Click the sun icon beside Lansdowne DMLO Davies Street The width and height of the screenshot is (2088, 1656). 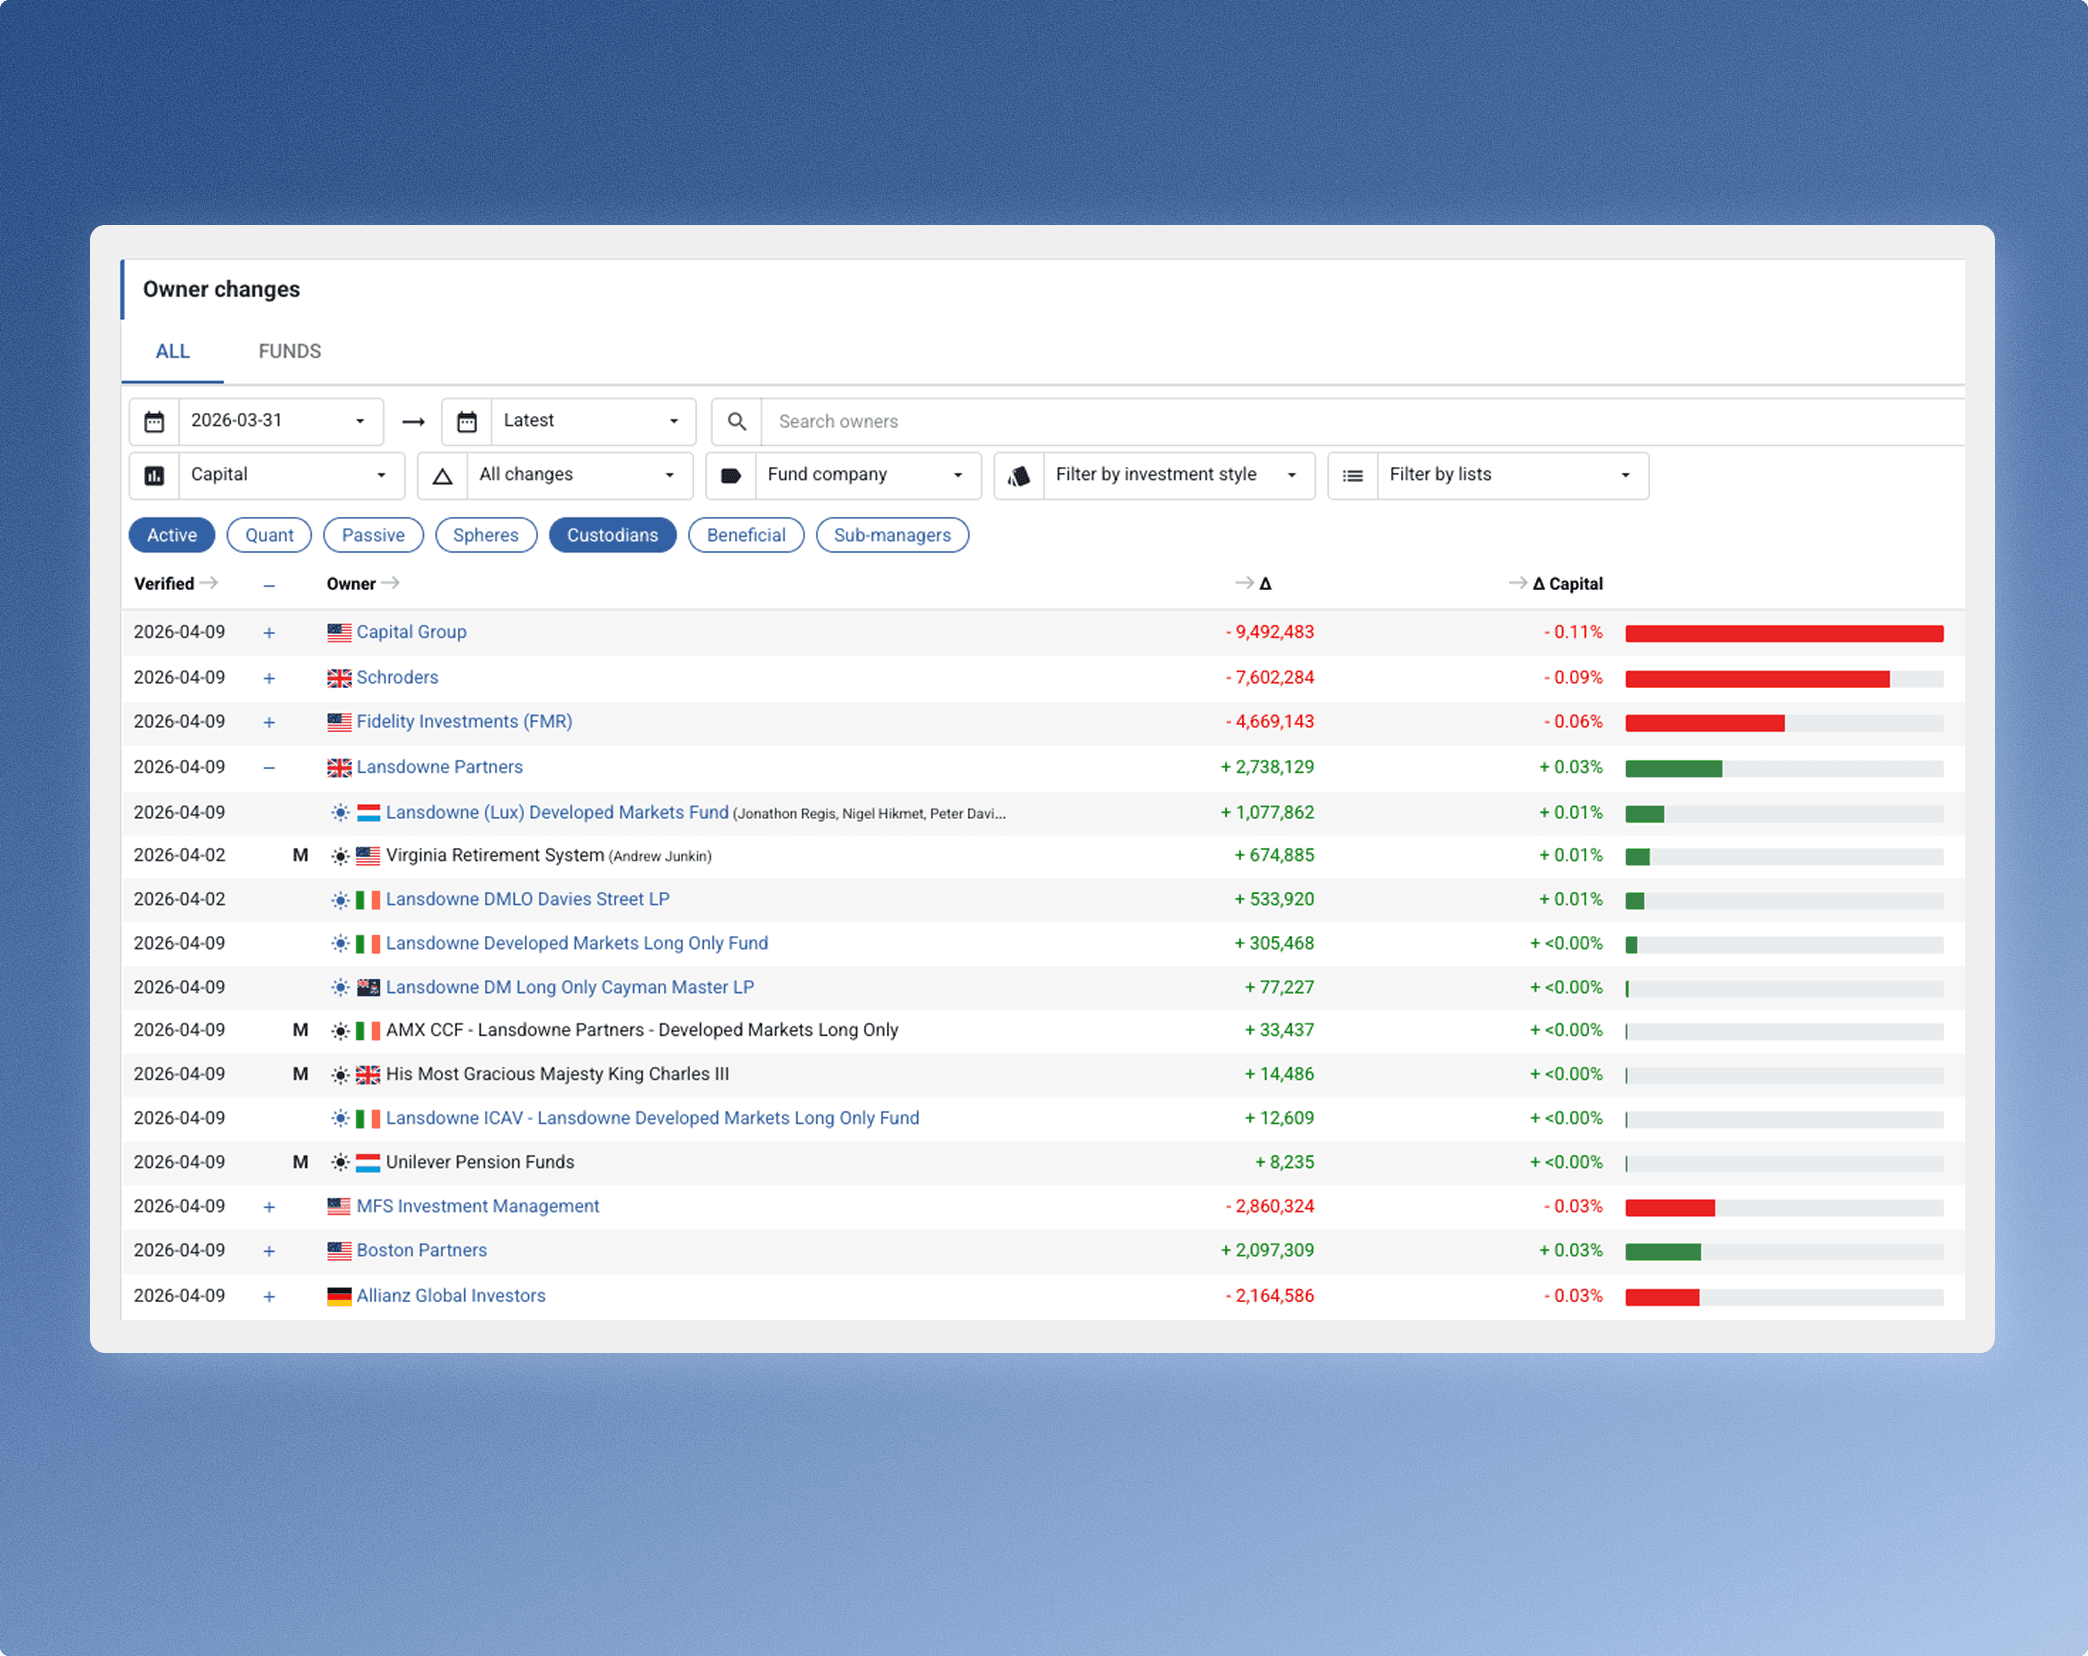click(x=341, y=900)
